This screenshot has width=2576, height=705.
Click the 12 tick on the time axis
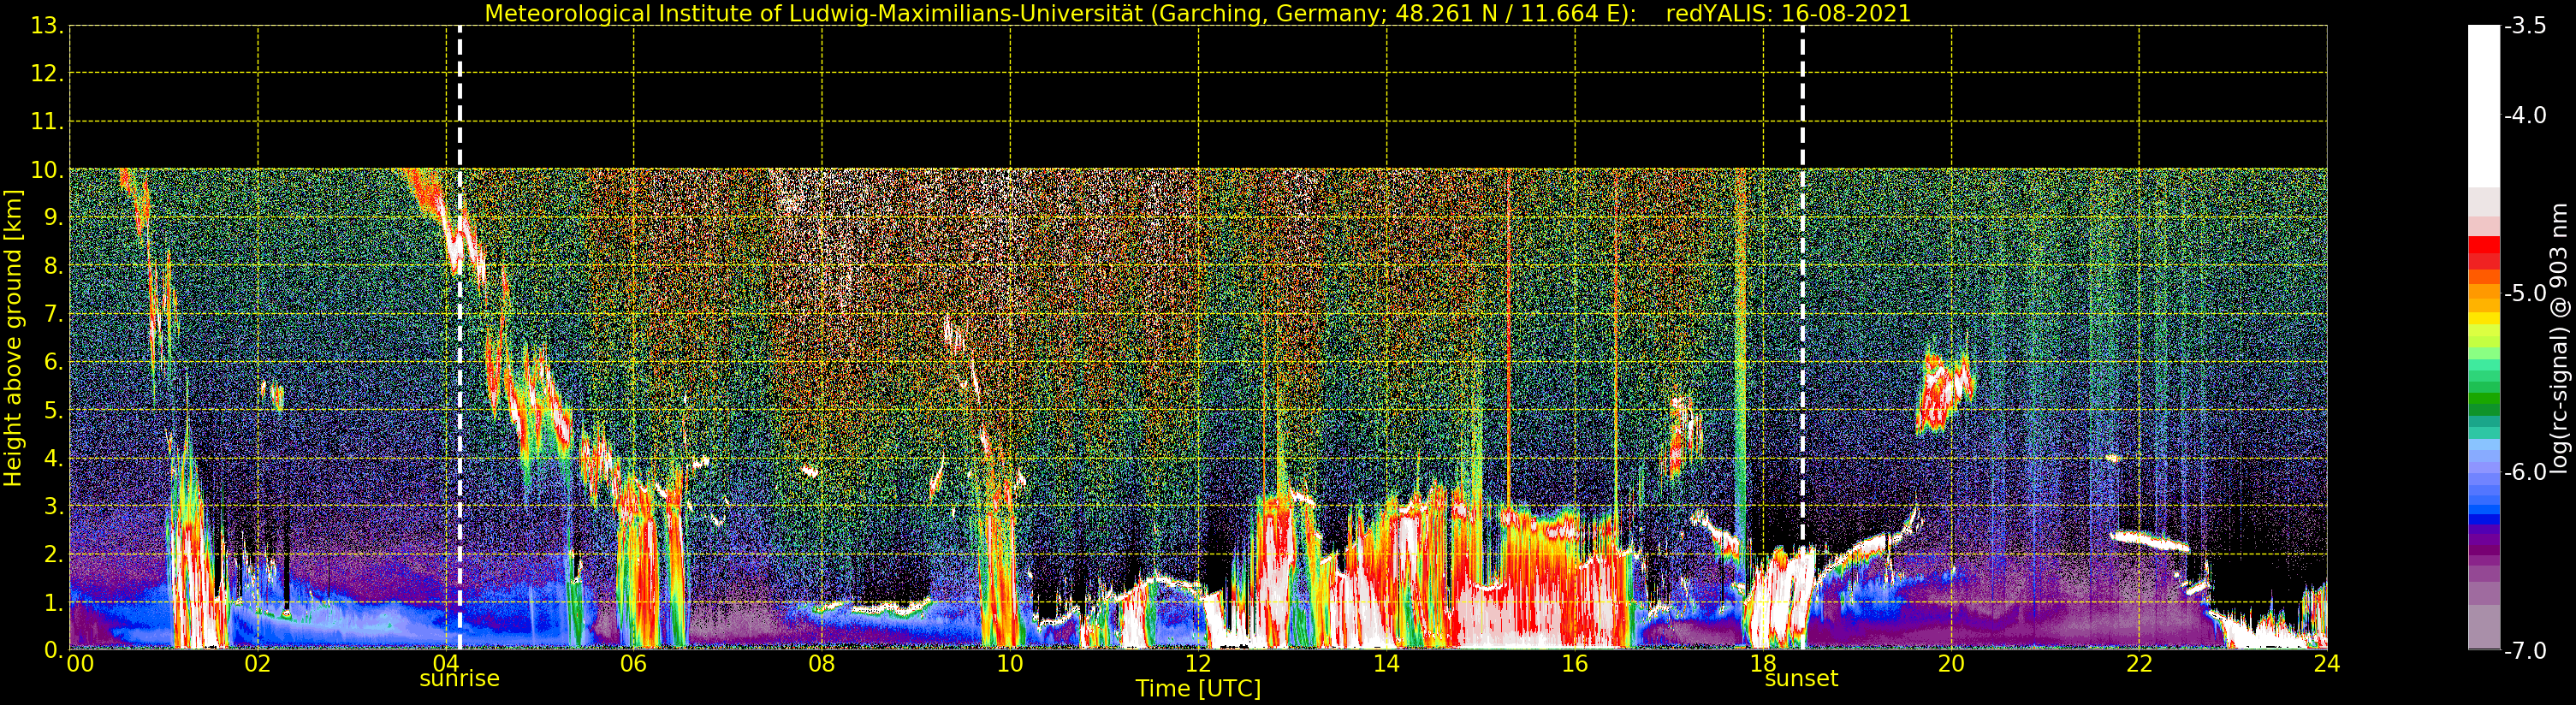coord(1197,664)
